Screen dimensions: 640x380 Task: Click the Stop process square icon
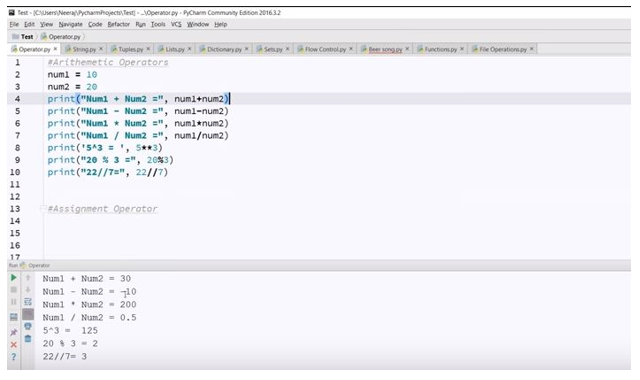click(x=13, y=290)
